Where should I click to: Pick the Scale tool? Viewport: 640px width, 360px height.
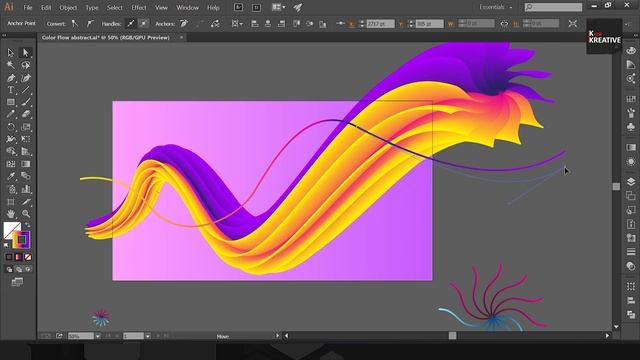26,127
